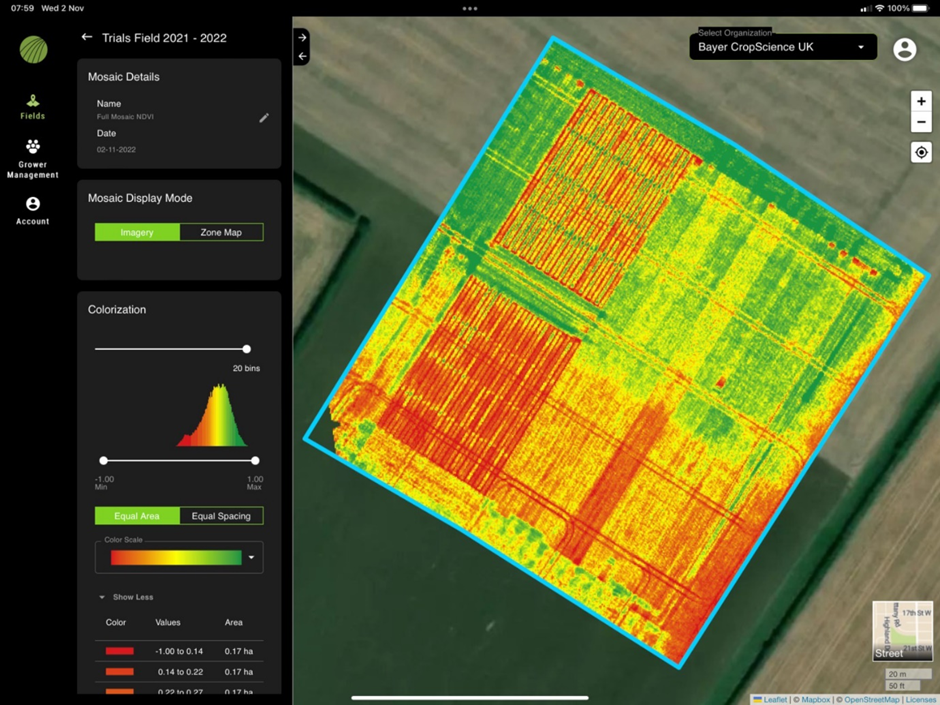
Task: Click the swatch for 0.14 to 0.22
Action: [x=120, y=672]
